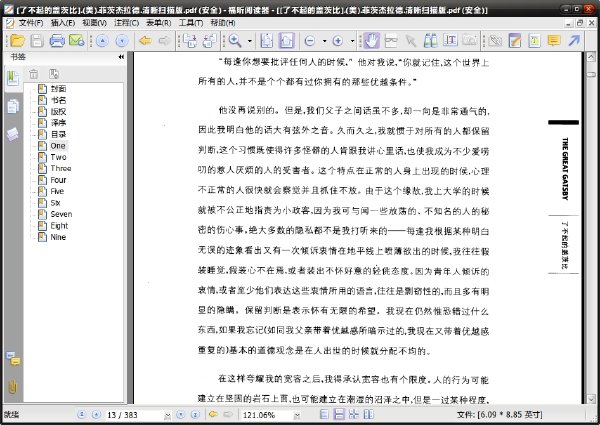Send the PDF by email with the envelope icon
The height and width of the screenshot is (425, 600).
click(77, 40)
